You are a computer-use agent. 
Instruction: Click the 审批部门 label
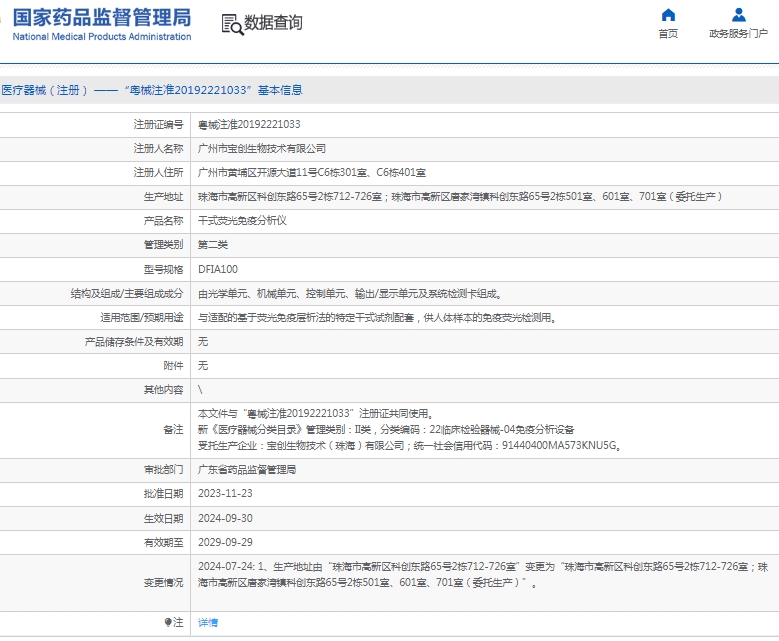point(163,470)
